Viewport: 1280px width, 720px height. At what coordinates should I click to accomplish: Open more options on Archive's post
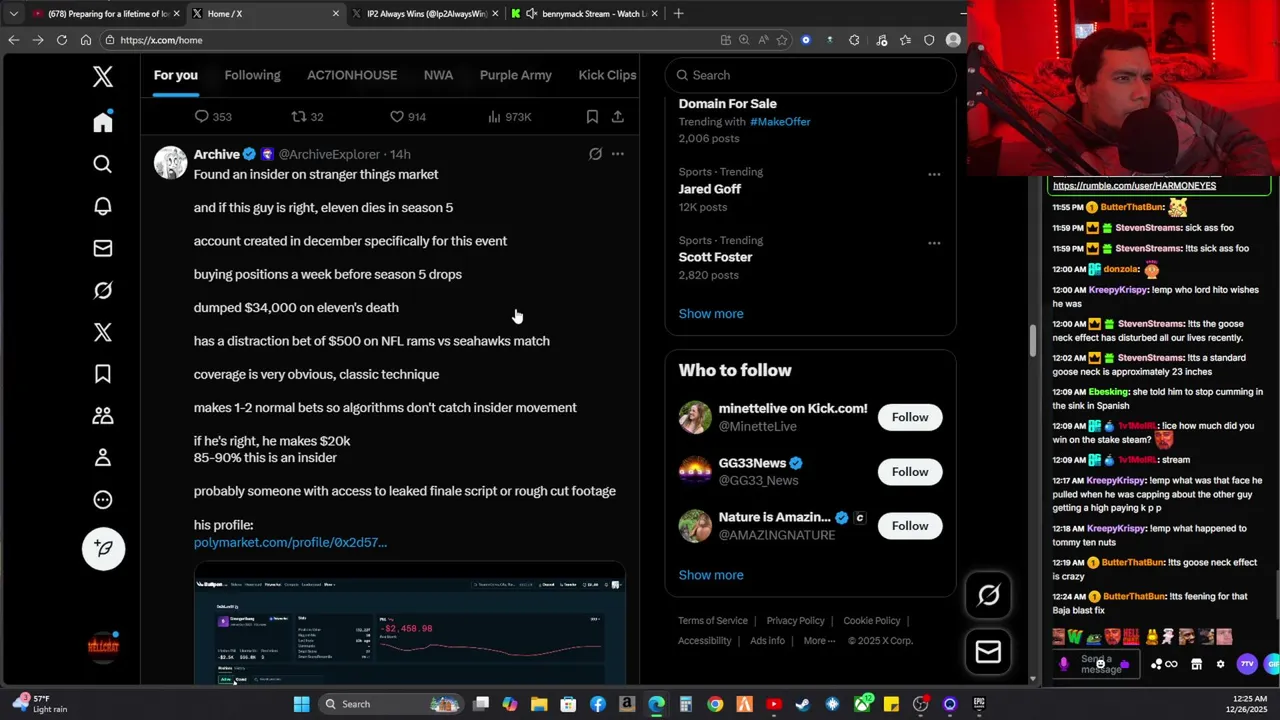pos(618,154)
